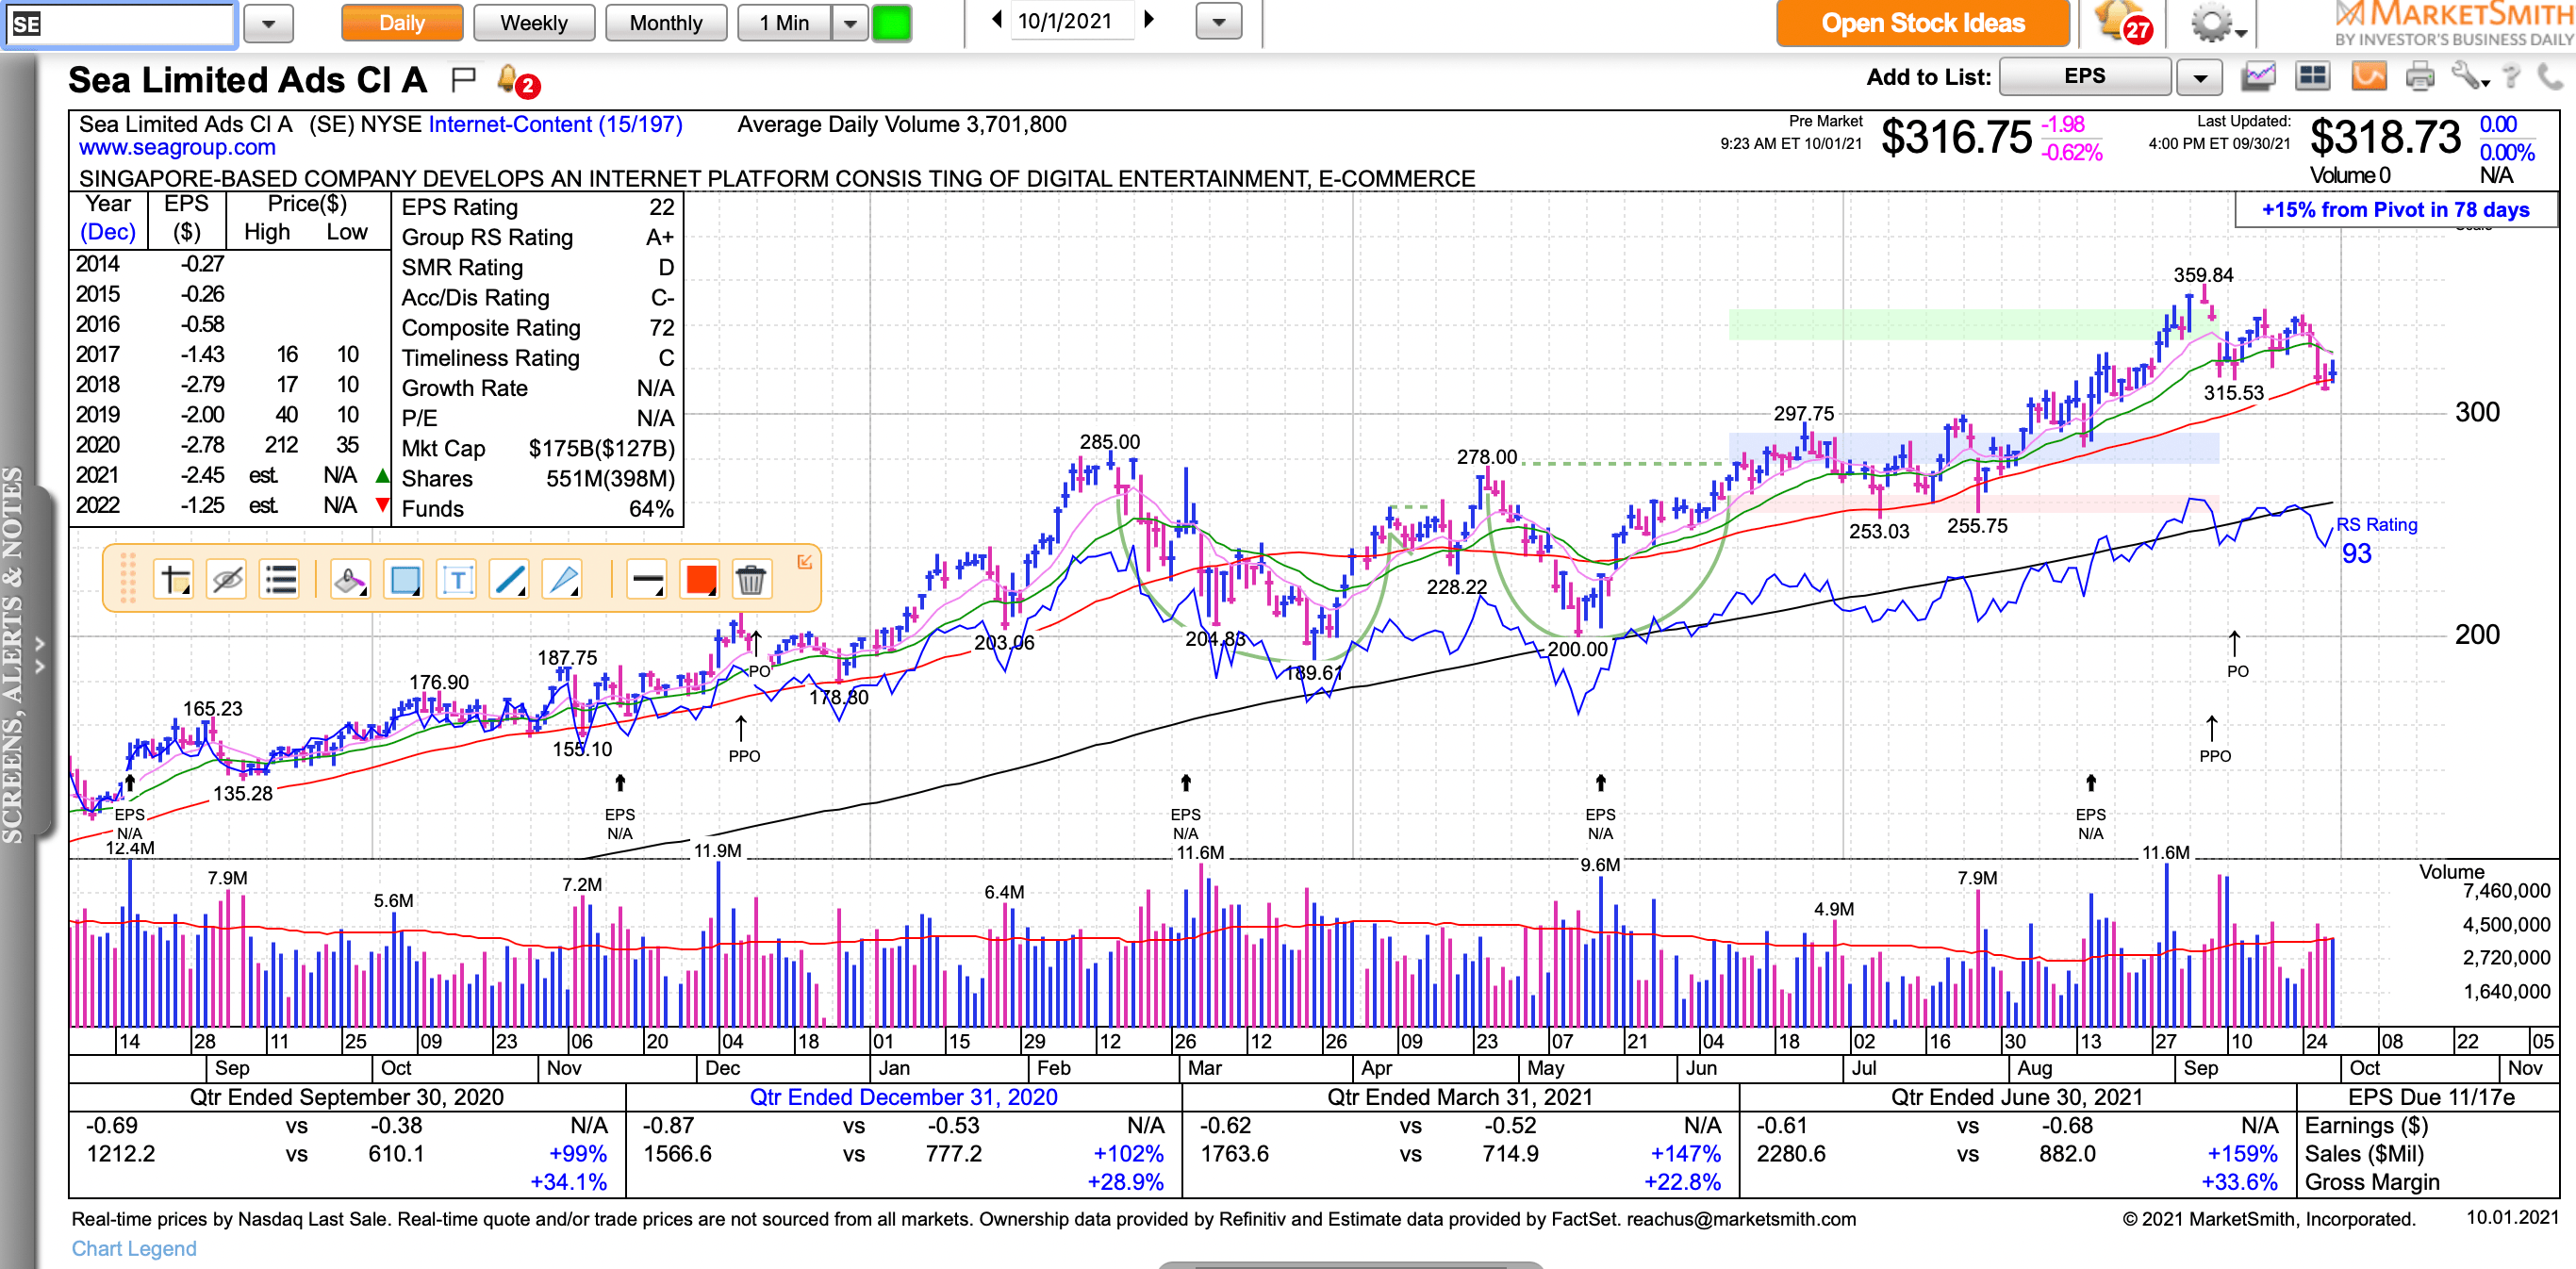Screen dimensions: 2576x1269
Task: Select the rectangle shape drawing tool
Action: pyautogui.click(x=405, y=579)
